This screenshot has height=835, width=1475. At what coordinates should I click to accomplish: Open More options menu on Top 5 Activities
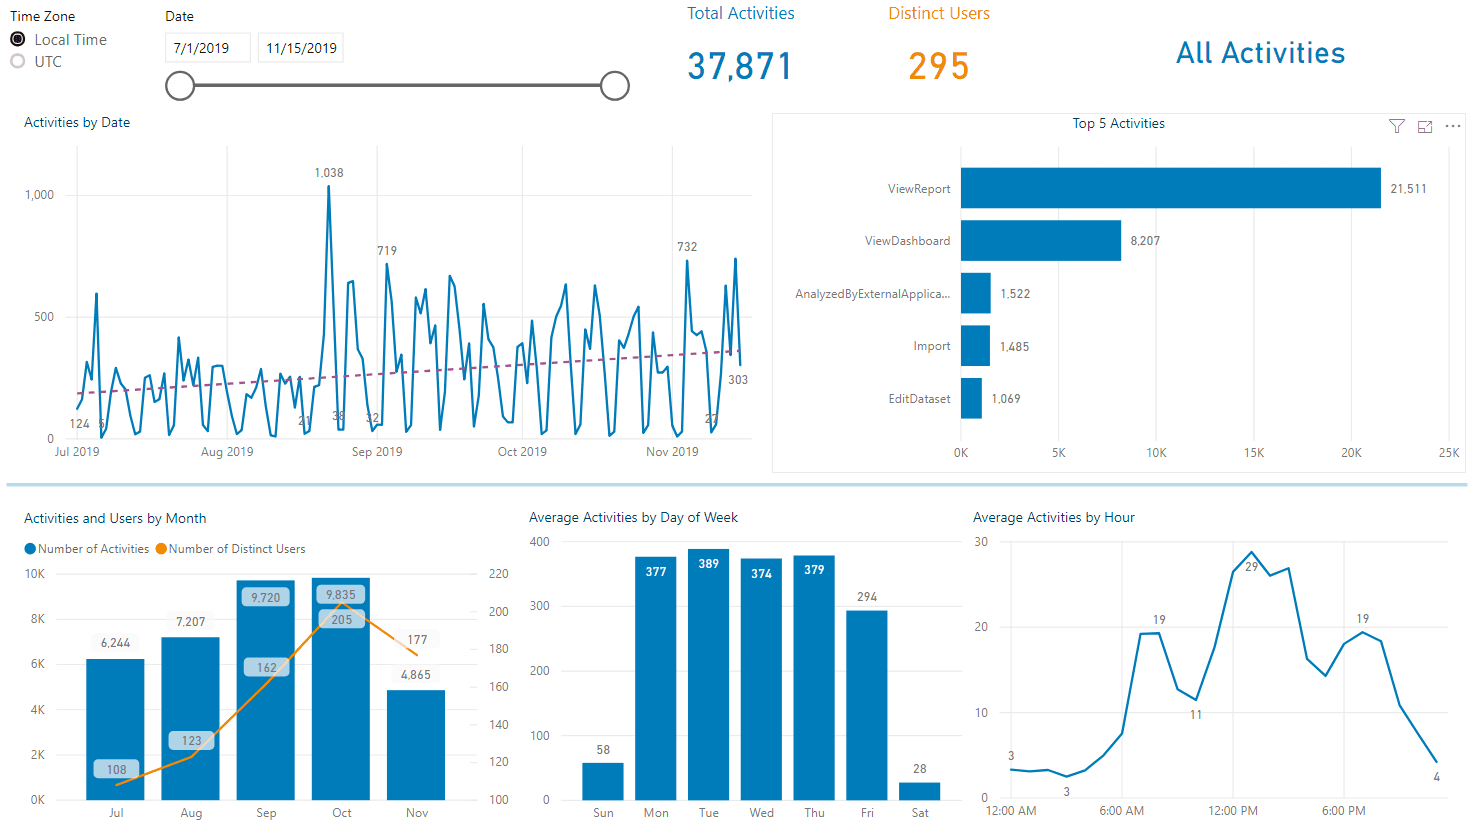click(x=1452, y=126)
